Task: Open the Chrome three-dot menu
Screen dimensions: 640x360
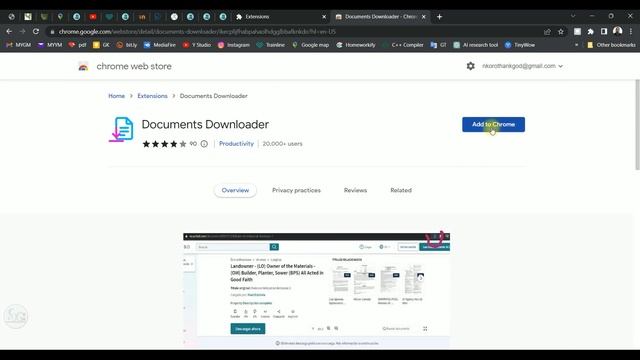Action: [x=631, y=31]
